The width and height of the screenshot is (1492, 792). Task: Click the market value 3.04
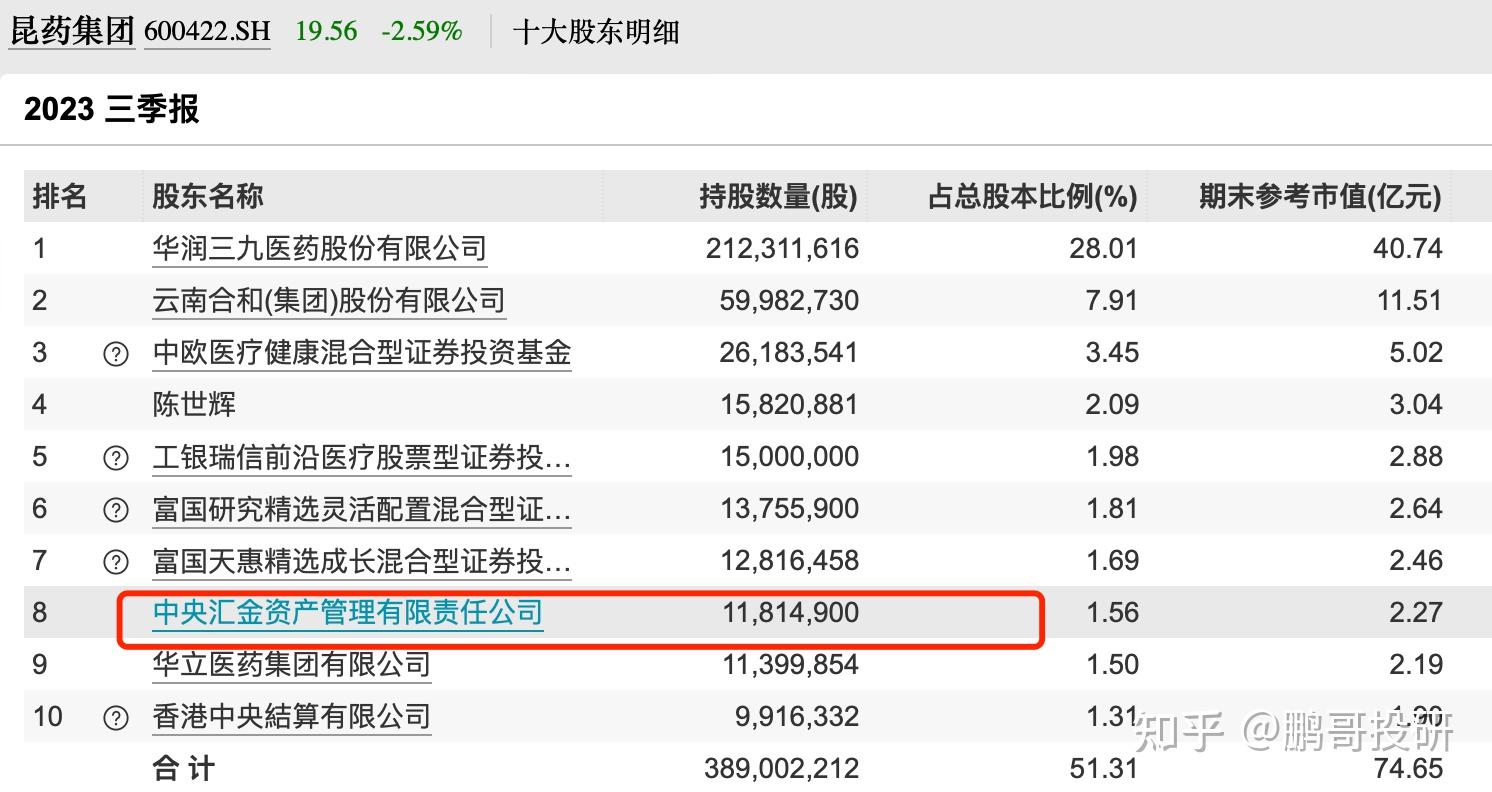pyautogui.click(x=1415, y=404)
